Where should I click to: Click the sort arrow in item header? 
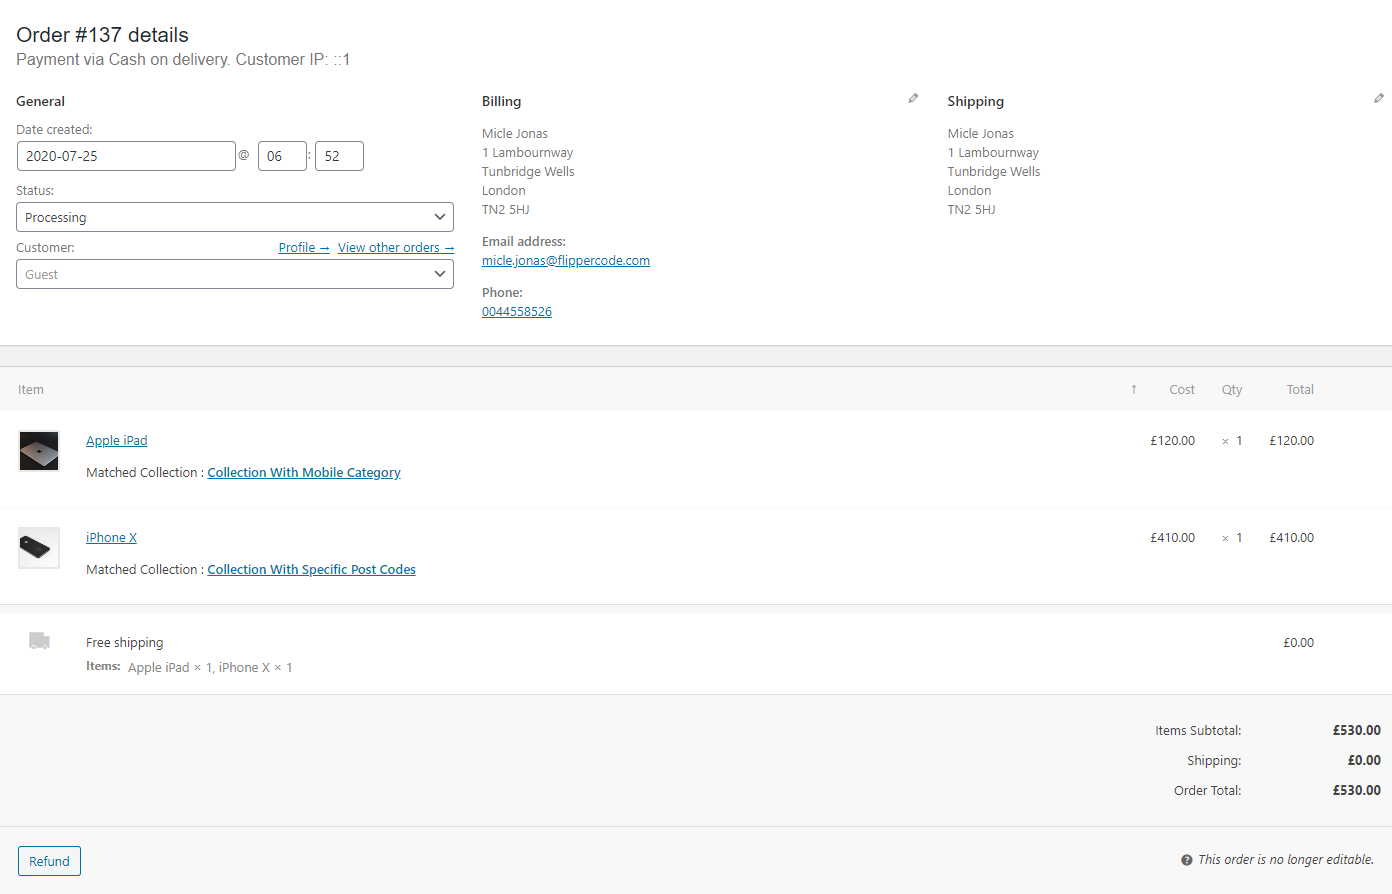(1134, 390)
